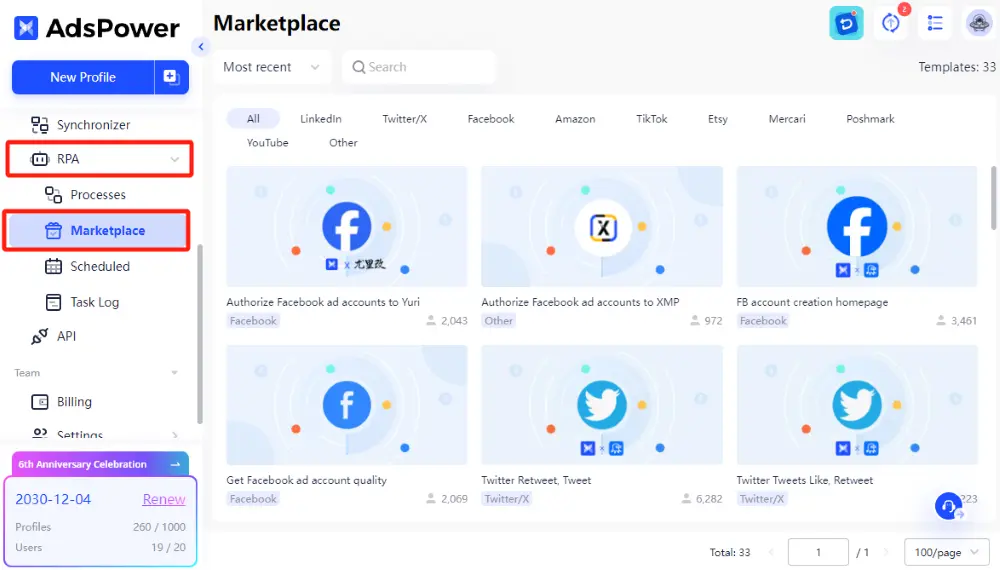Image resolution: width=1000 pixels, height=570 pixels.
Task: Collapse the sidebar with the arrow button
Action: tap(201, 47)
